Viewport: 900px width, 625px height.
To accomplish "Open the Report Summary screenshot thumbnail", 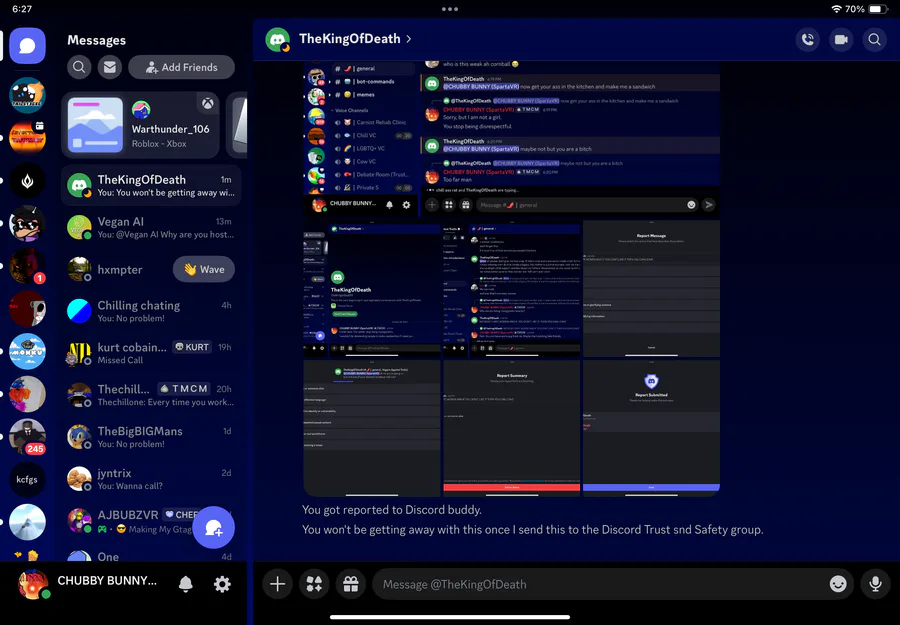I will (x=511, y=427).
